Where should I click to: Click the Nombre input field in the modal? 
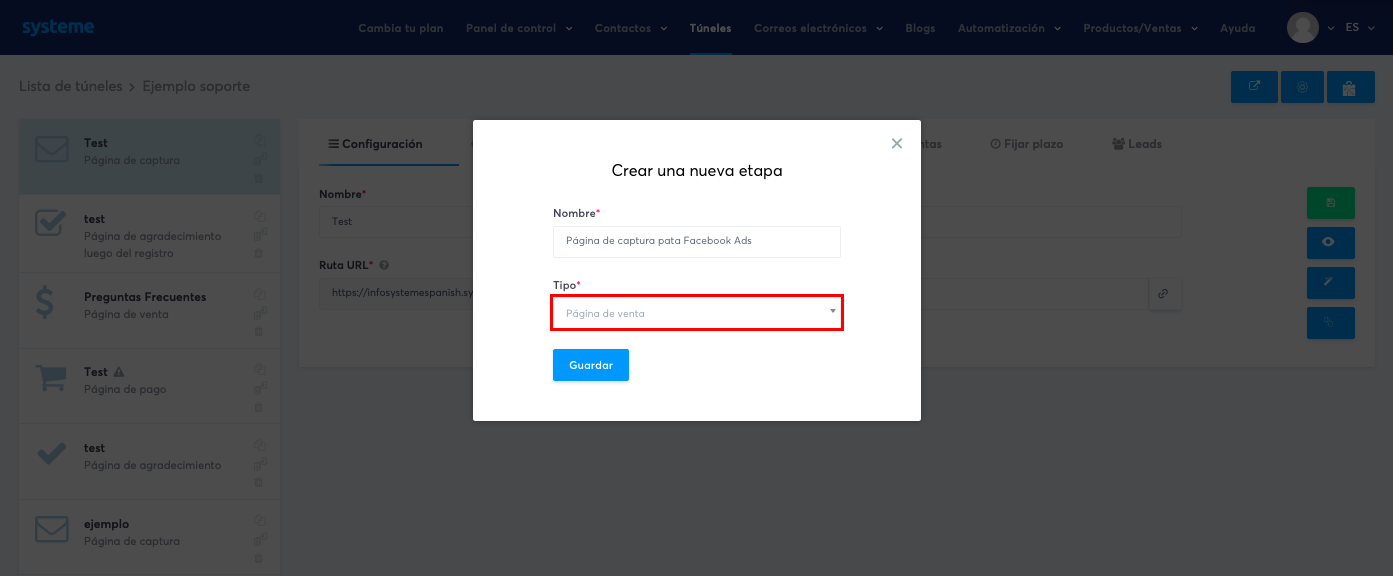tap(697, 242)
